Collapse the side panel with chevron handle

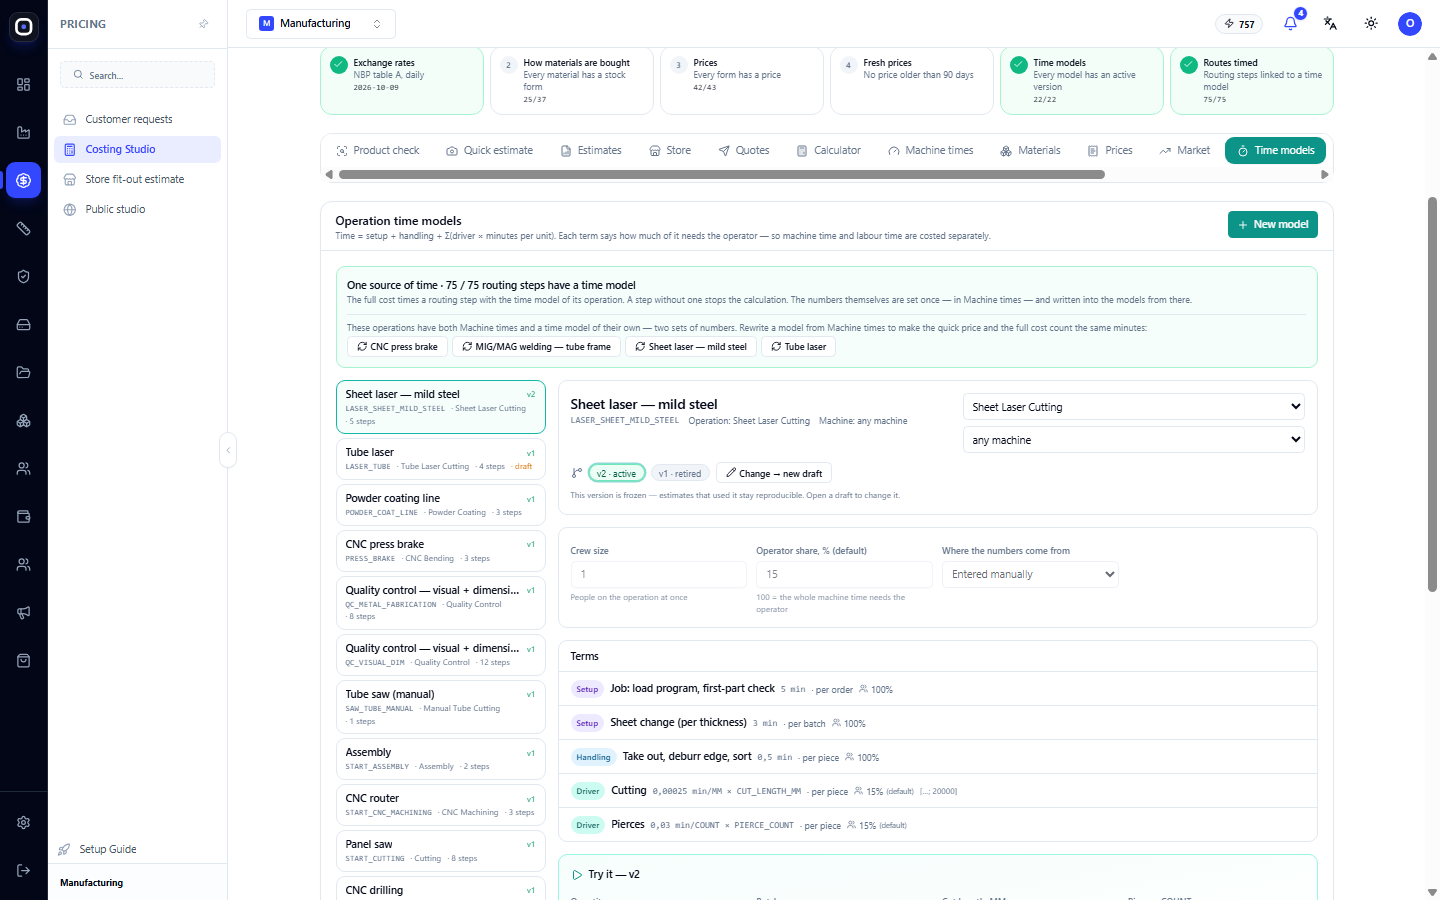pyautogui.click(x=228, y=450)
